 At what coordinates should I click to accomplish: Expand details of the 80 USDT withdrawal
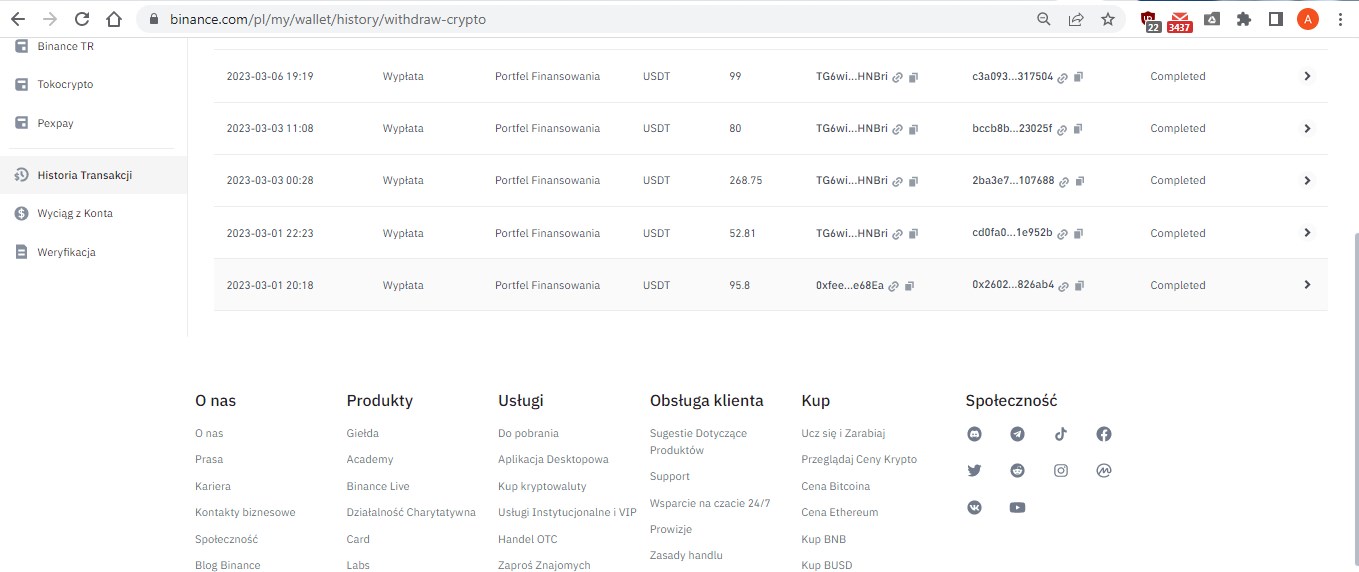pos(1306,128)
